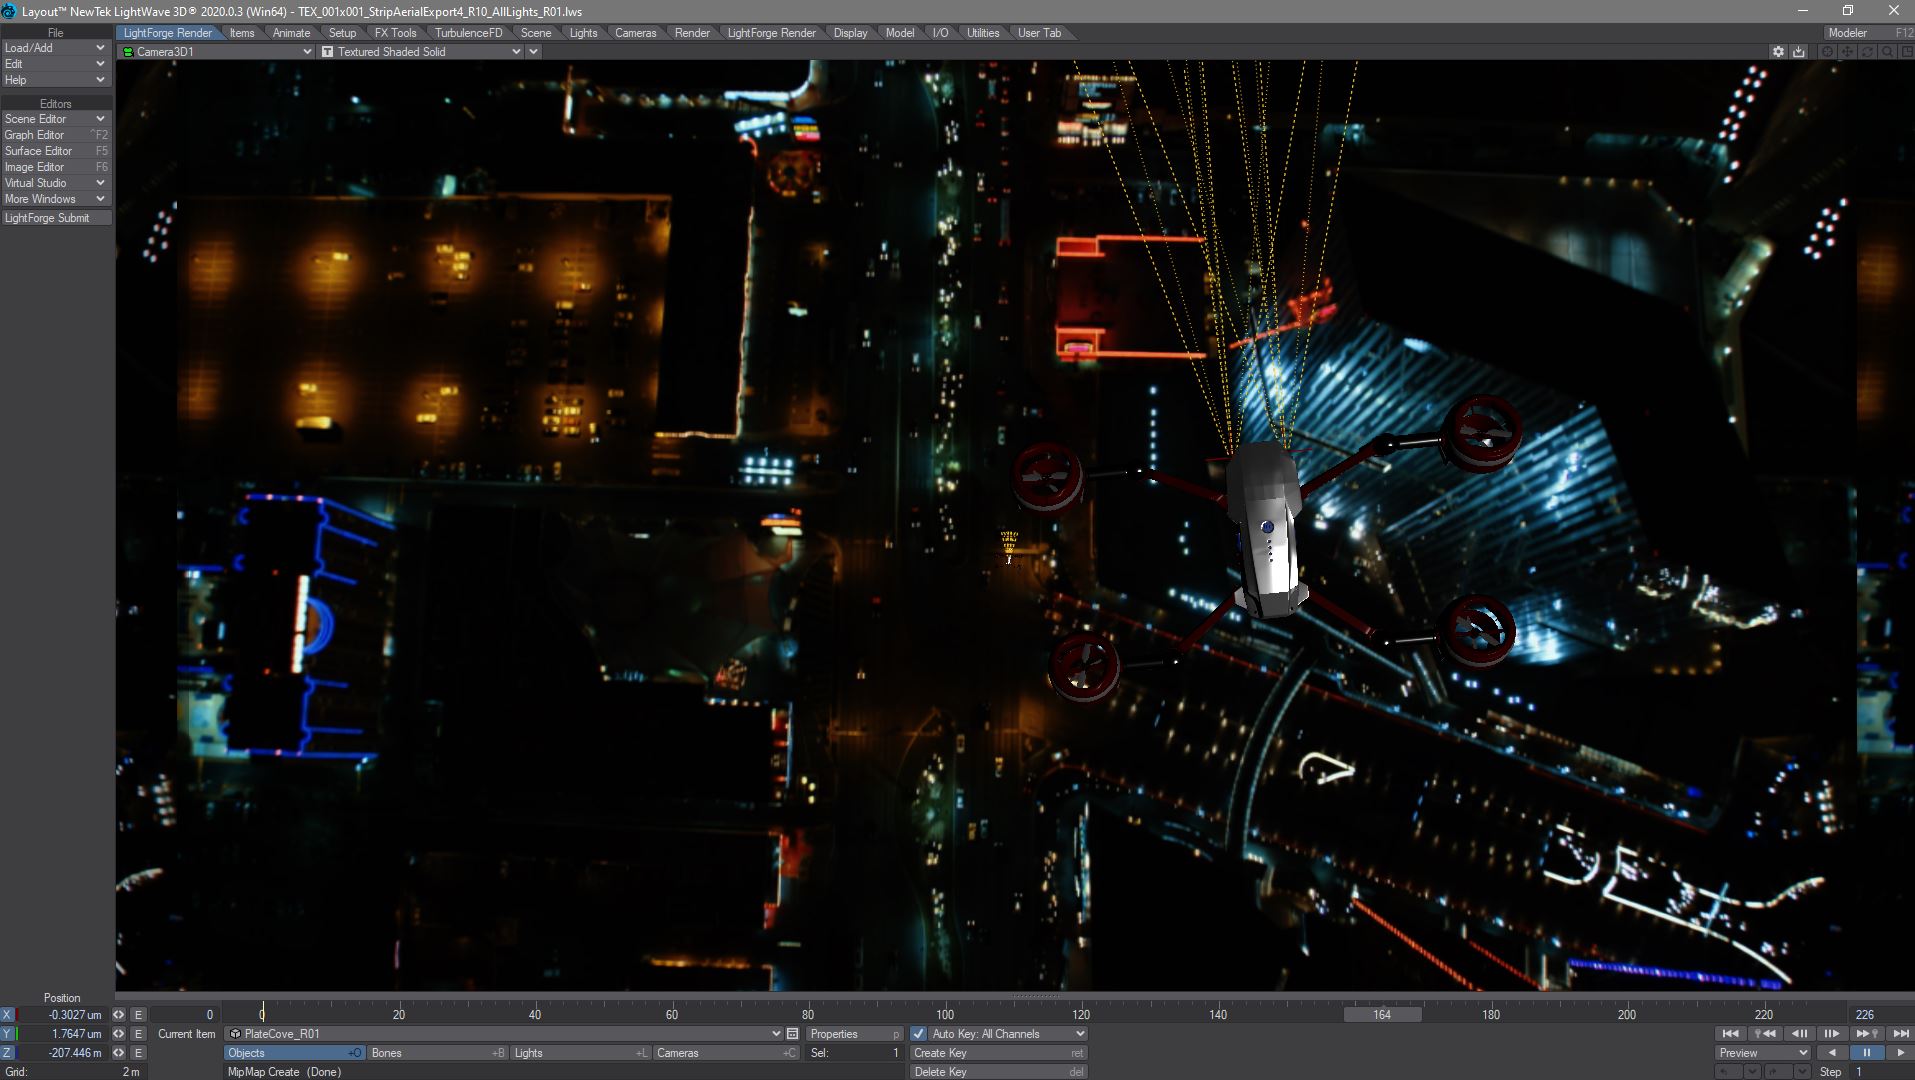
Task: Toggle the Z axis channel button
Action: [7, 1053]
